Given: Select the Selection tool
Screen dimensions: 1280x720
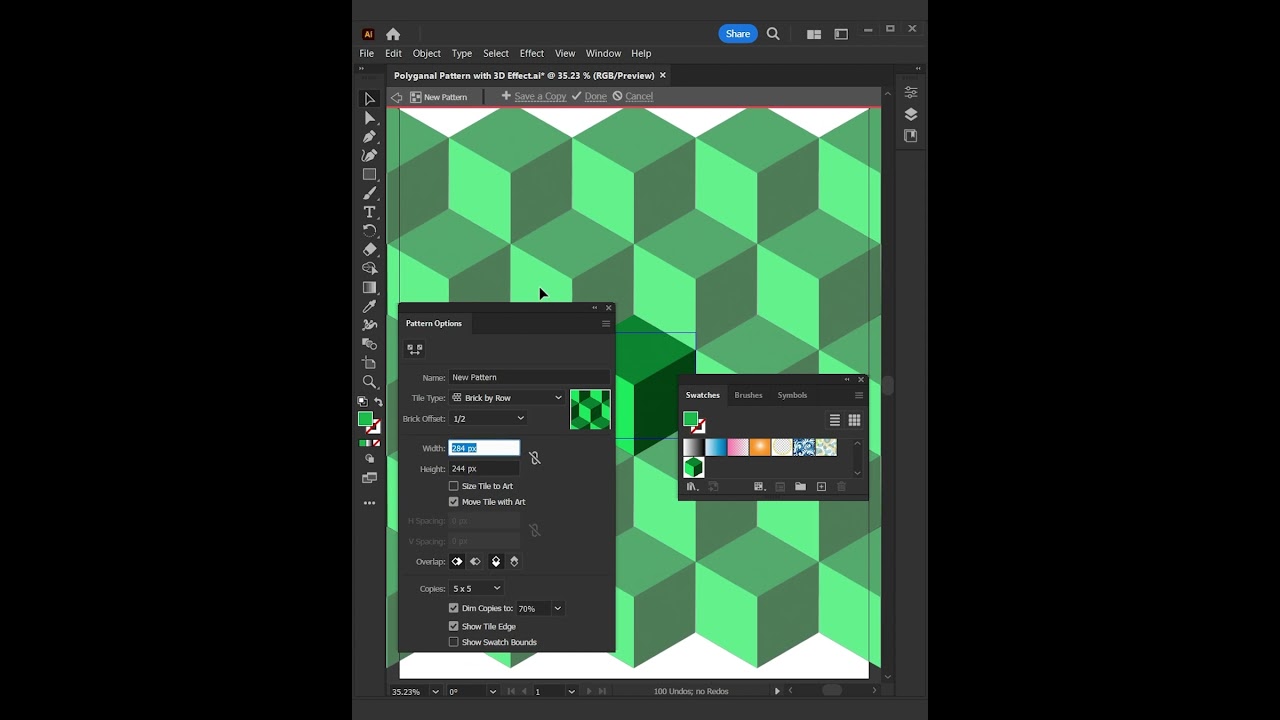Looking at the screenshot, I should pyautogui.click(x=369, y=99).
